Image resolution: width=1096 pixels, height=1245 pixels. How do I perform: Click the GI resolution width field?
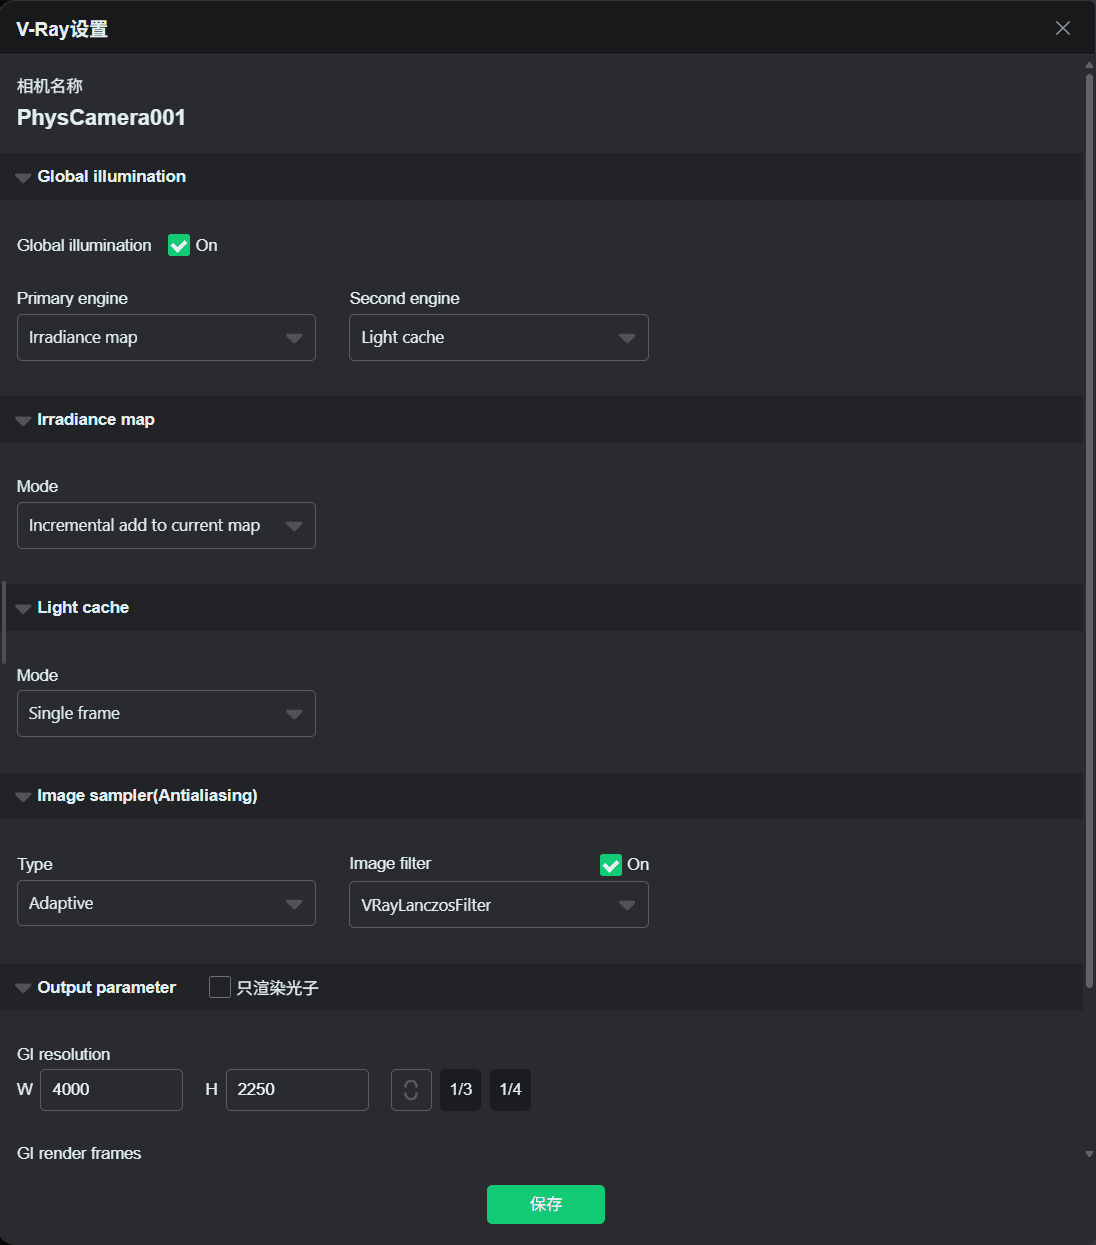pos(111,1090)
